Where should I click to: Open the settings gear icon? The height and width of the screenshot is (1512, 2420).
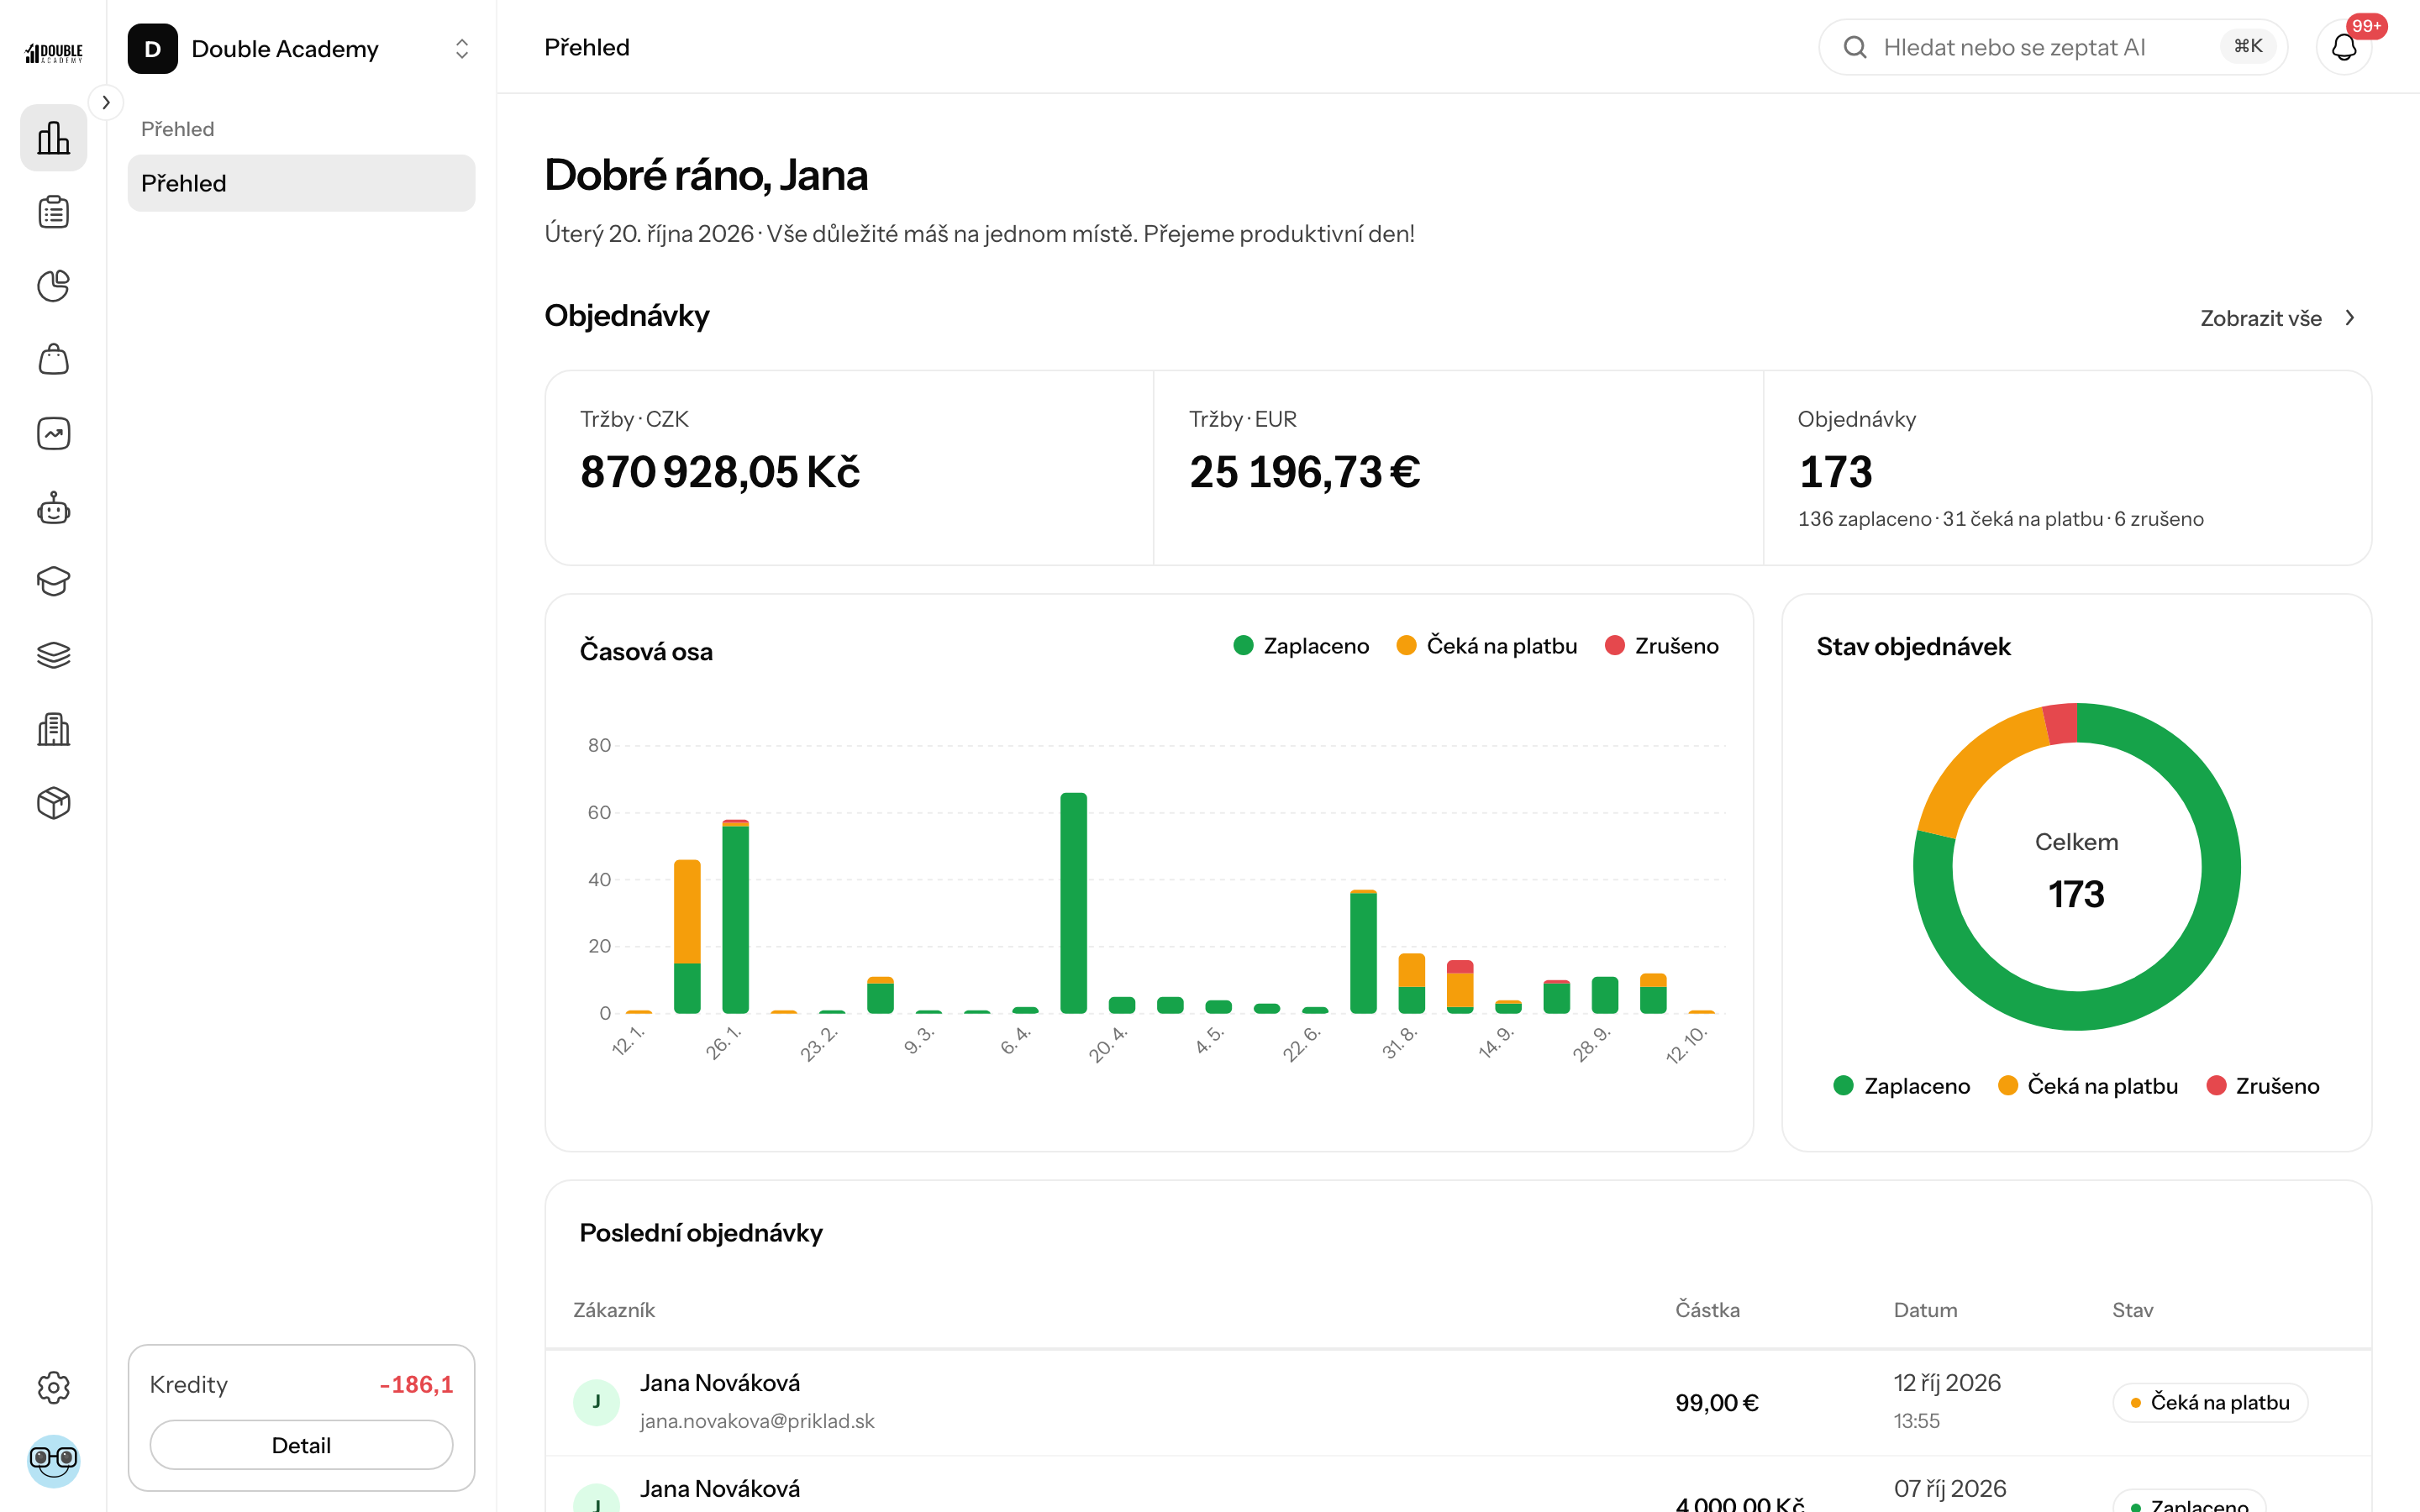53,1387
